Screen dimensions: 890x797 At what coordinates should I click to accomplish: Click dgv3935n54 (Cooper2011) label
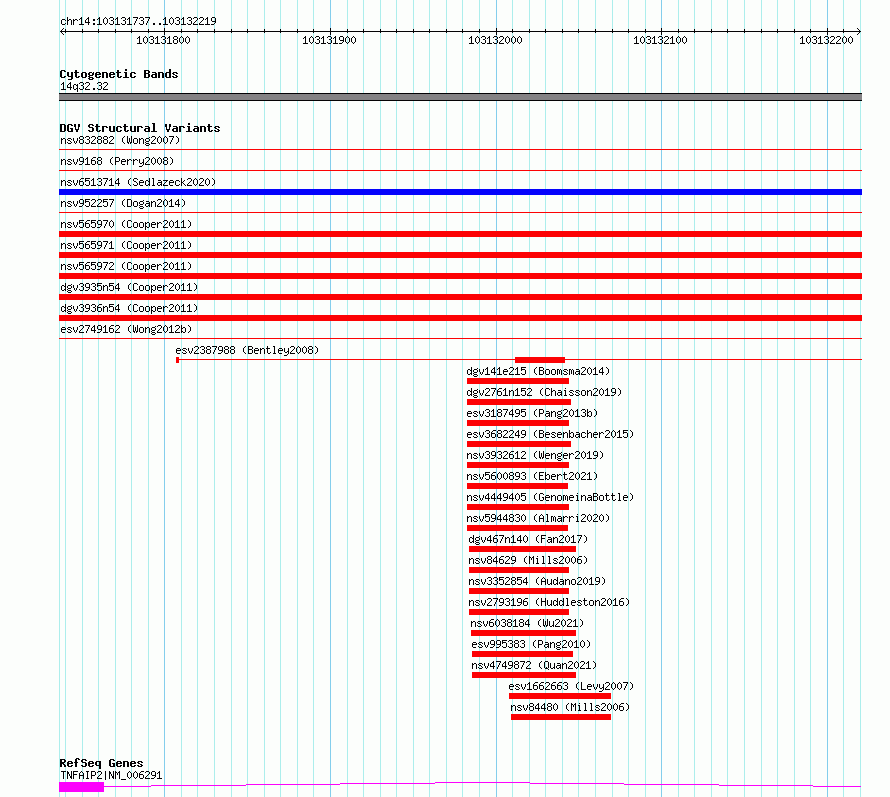pos(129,287)
